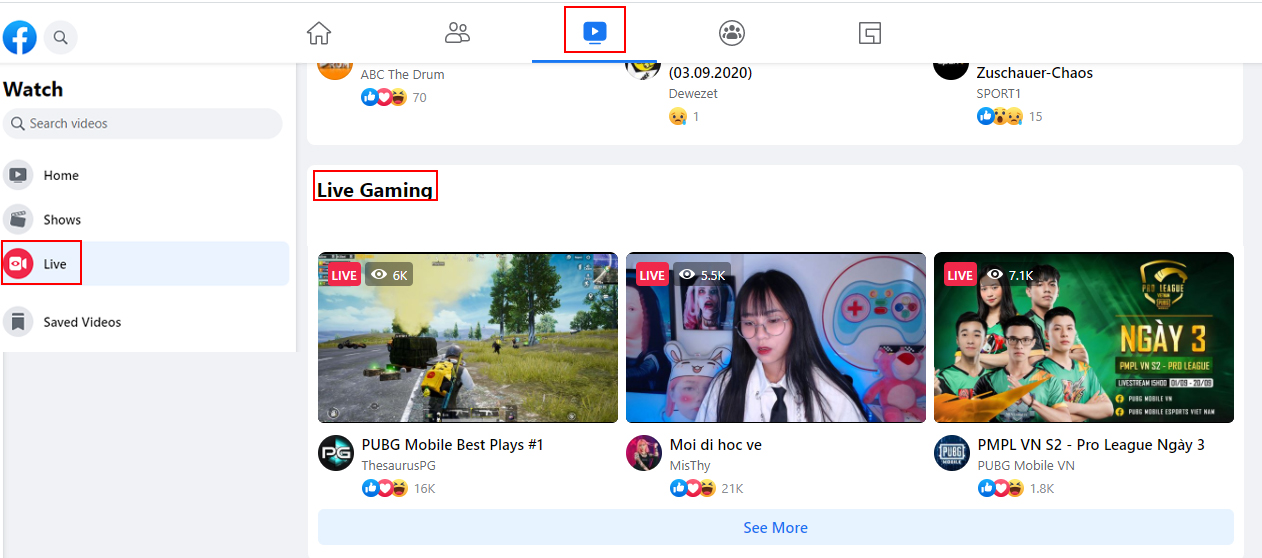Click the Facebook logo
The image size is (1262, 558).
(x=20, y=37)
